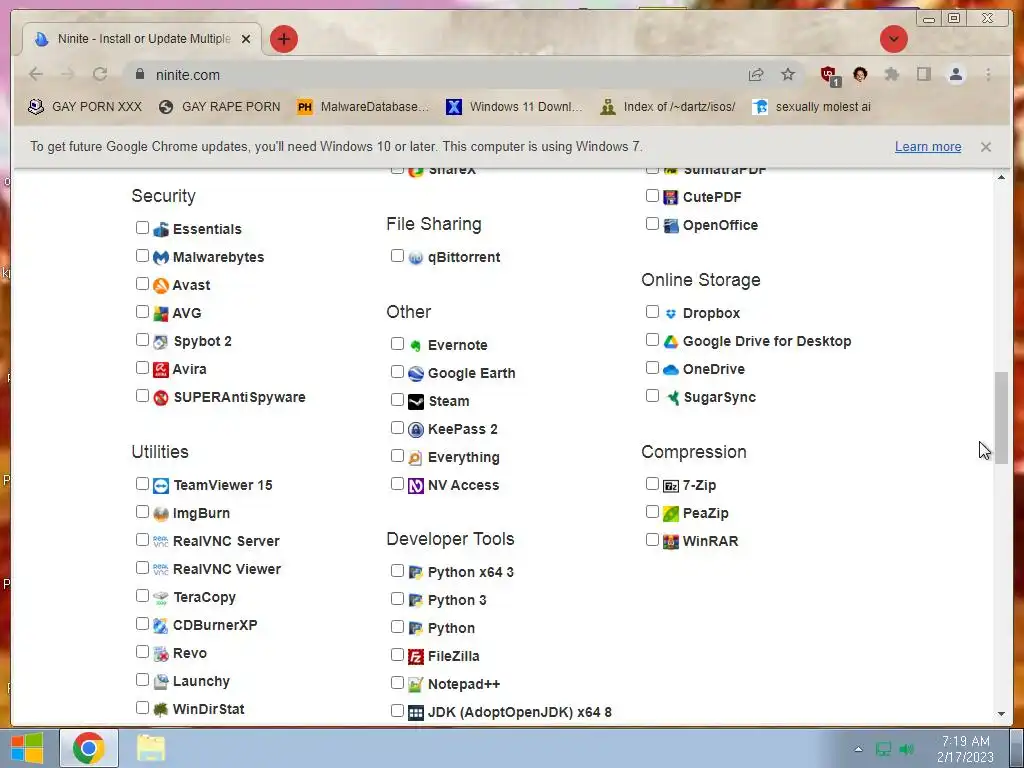Click the Steam icon
Viewport: 1024px width, 768px height.
click(416, 402)
